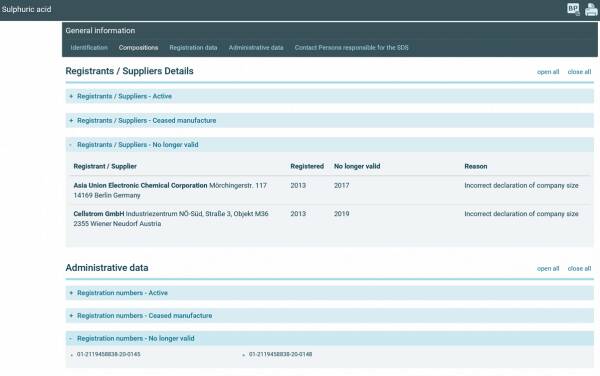This screenshot has height=376, width=600.
Task: Select the Administrative data tab
Action: (256, 47)
